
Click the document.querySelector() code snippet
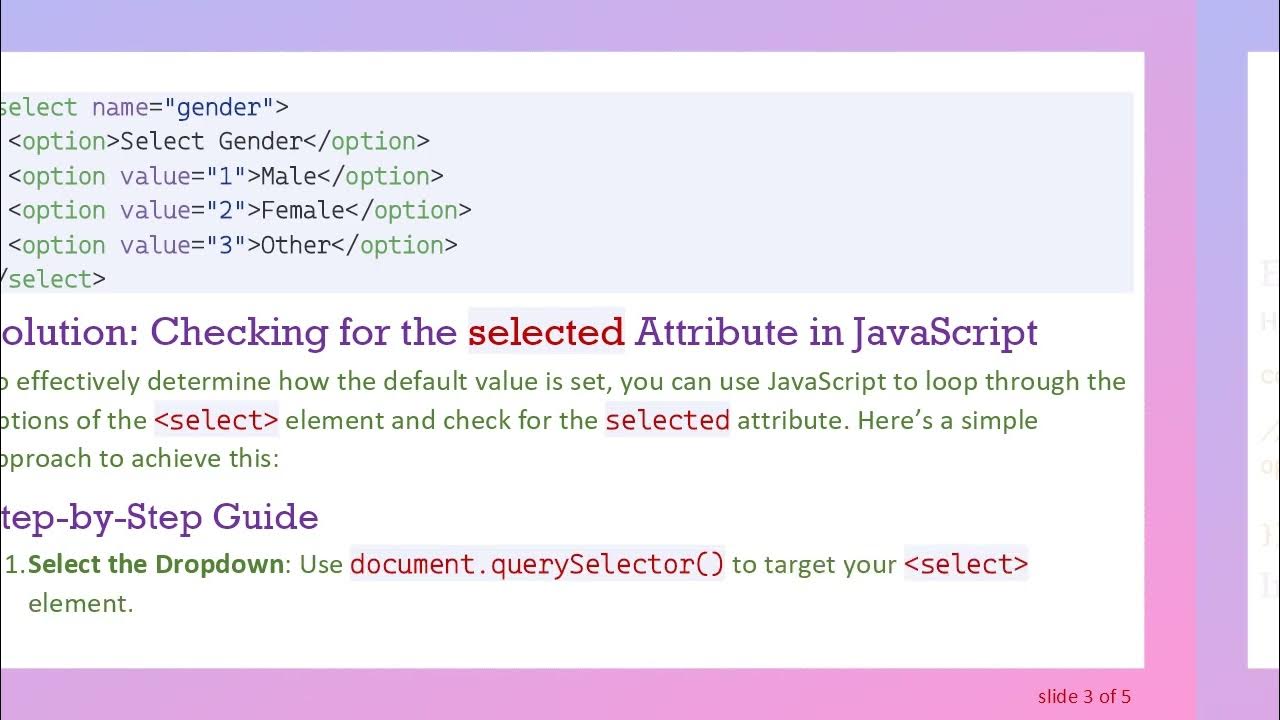(x=537, y=564)
